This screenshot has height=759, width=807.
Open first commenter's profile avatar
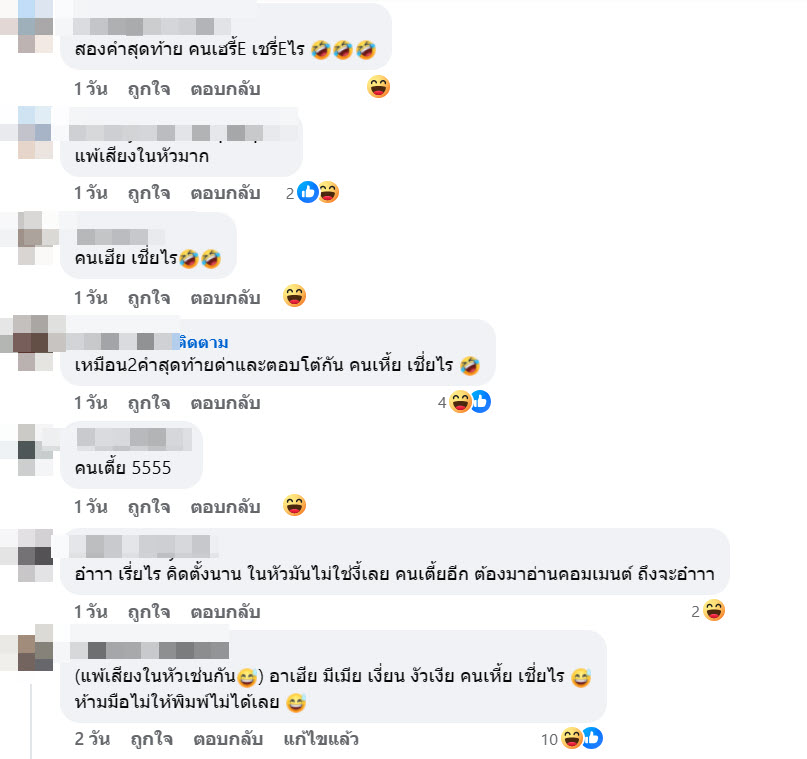click(x=36, y=26)
